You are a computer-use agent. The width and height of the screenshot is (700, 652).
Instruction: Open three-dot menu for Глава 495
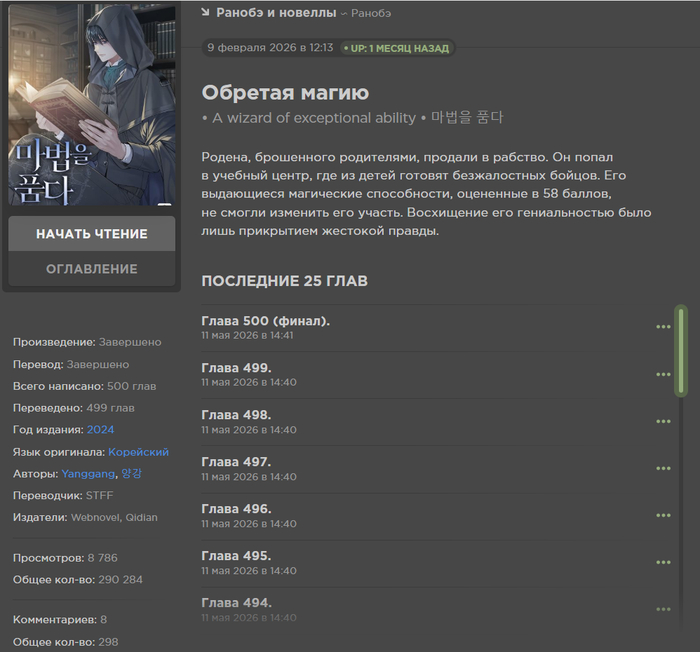click(x=663, y=562)
